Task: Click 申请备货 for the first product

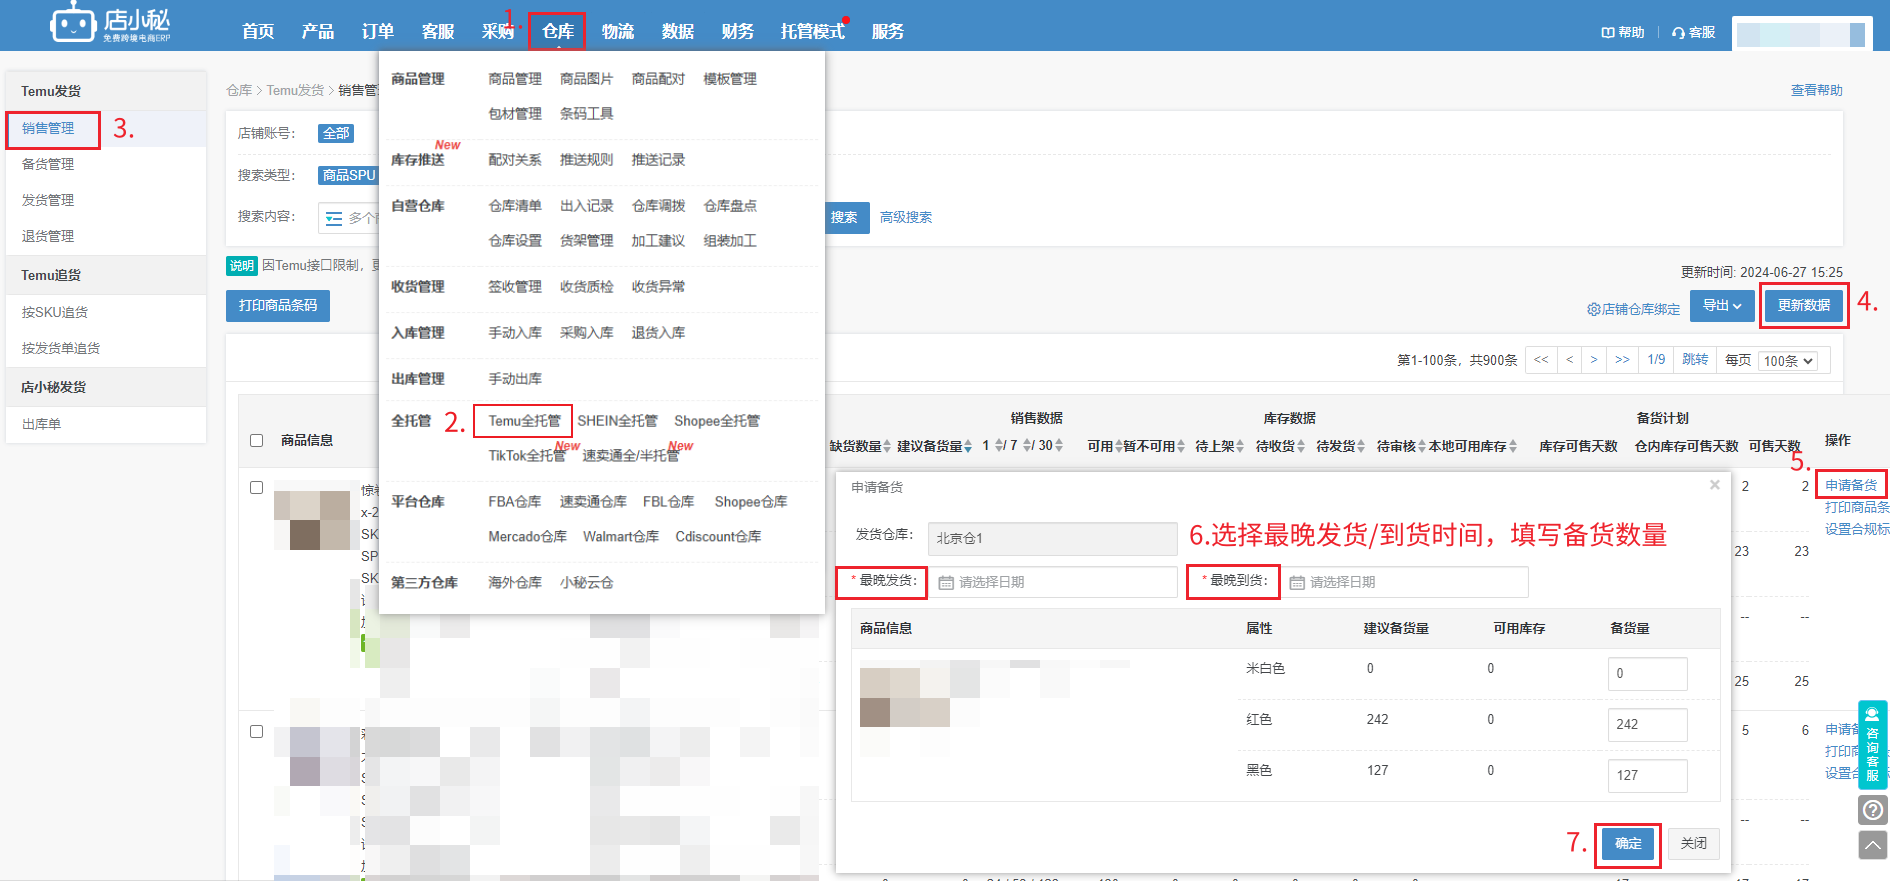Action: 1851,485
